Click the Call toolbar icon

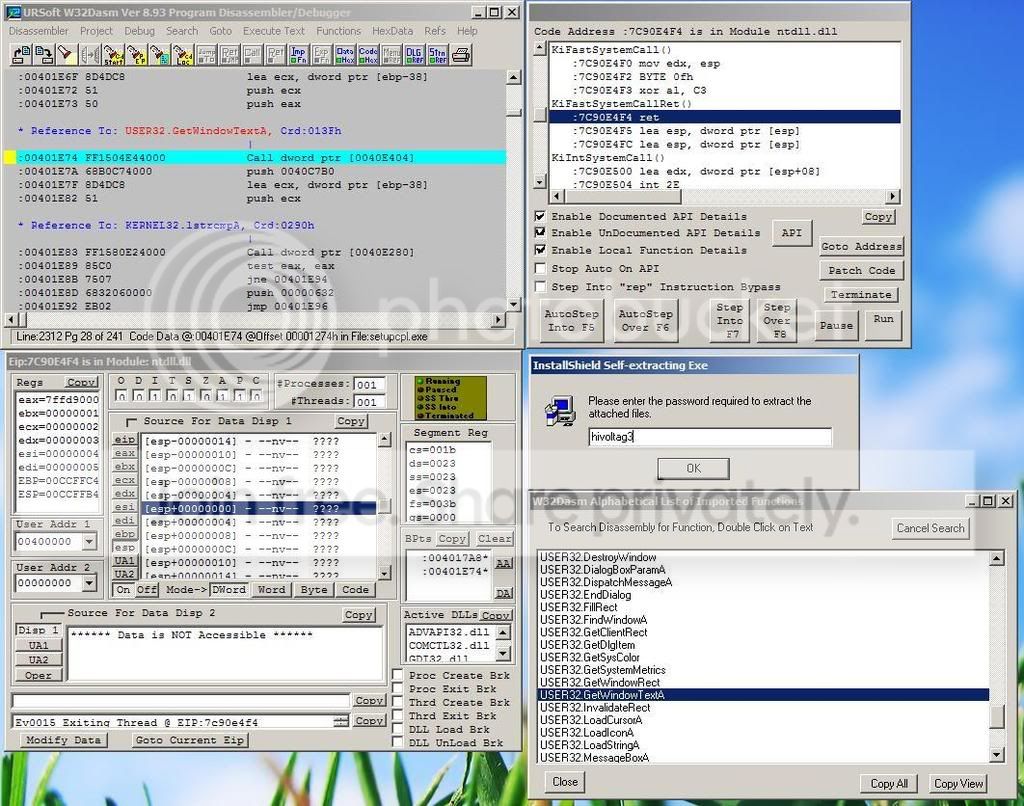click(252, 55)
